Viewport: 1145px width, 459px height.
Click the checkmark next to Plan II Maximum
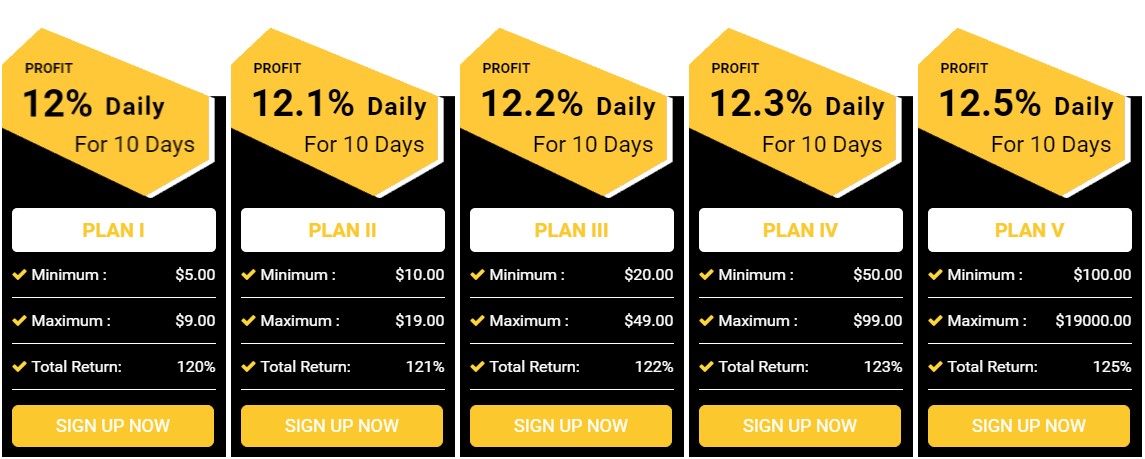[249, 321]
